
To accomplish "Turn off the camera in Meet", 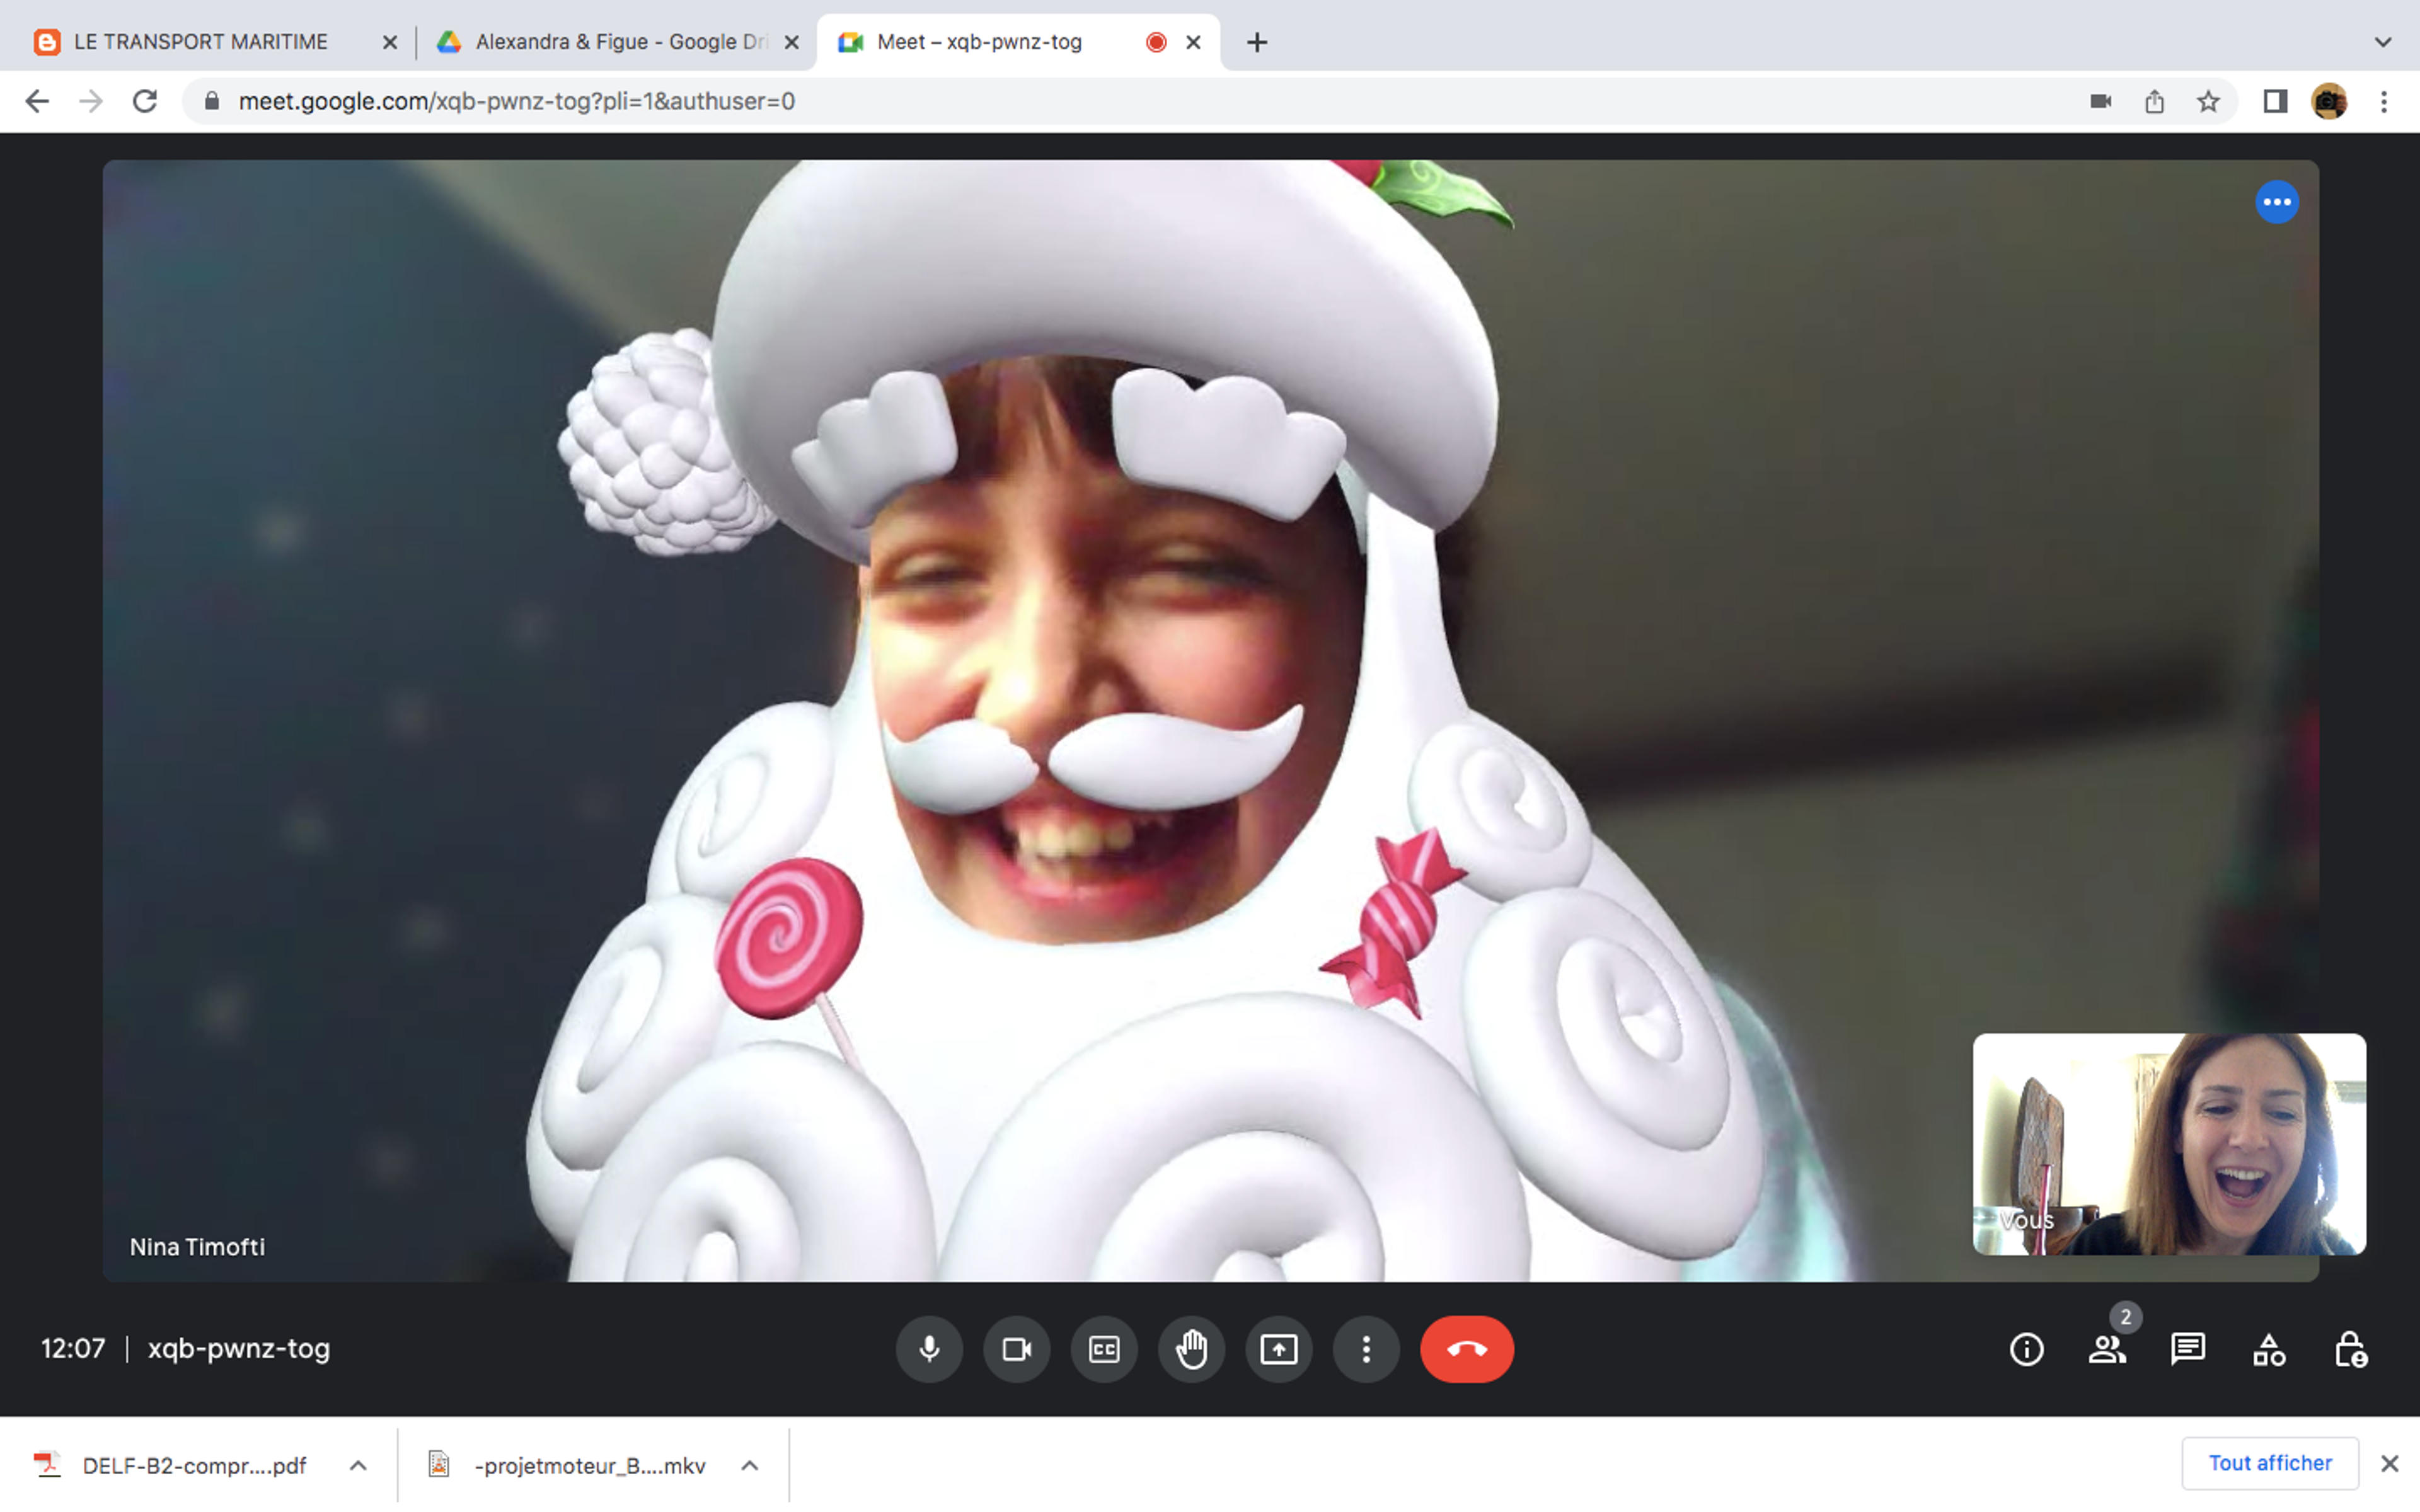I will (1017, 1349).
